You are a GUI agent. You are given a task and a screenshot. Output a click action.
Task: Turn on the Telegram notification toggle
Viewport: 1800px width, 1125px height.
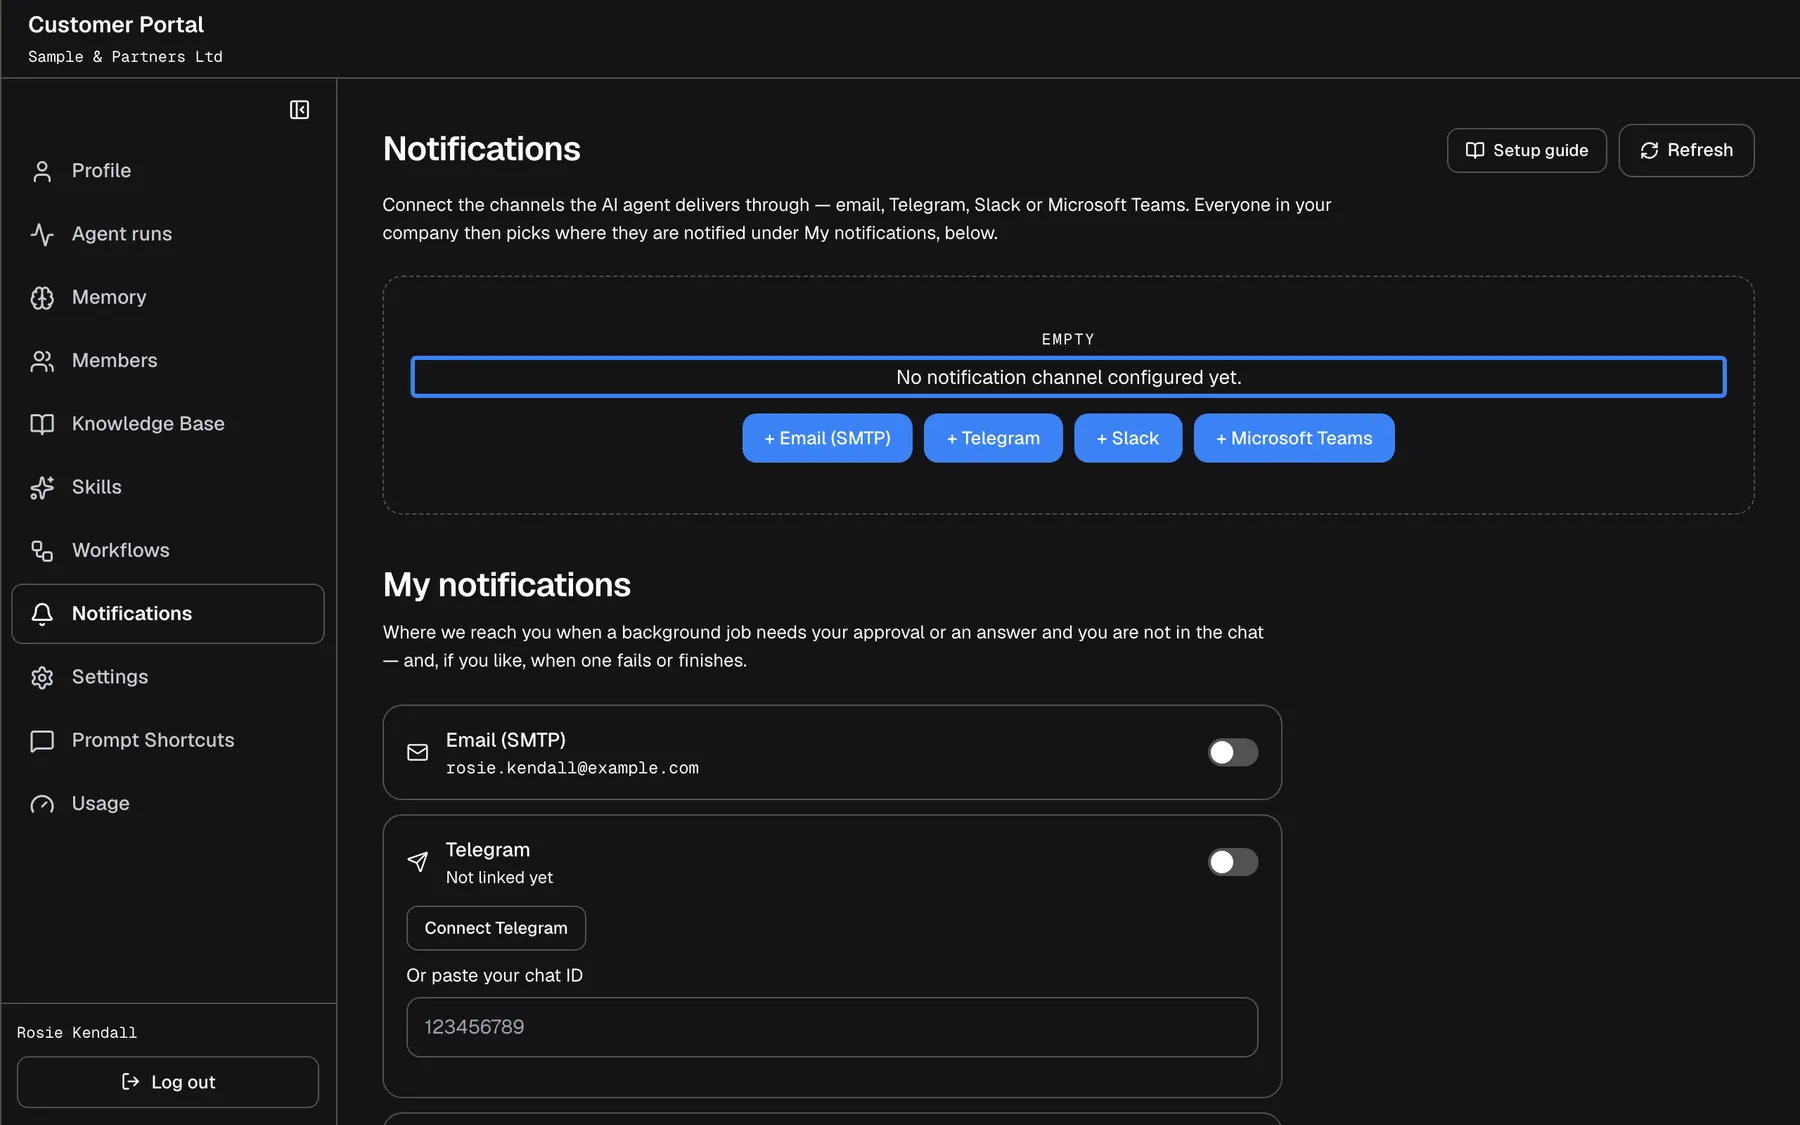tap(1233, 862)
